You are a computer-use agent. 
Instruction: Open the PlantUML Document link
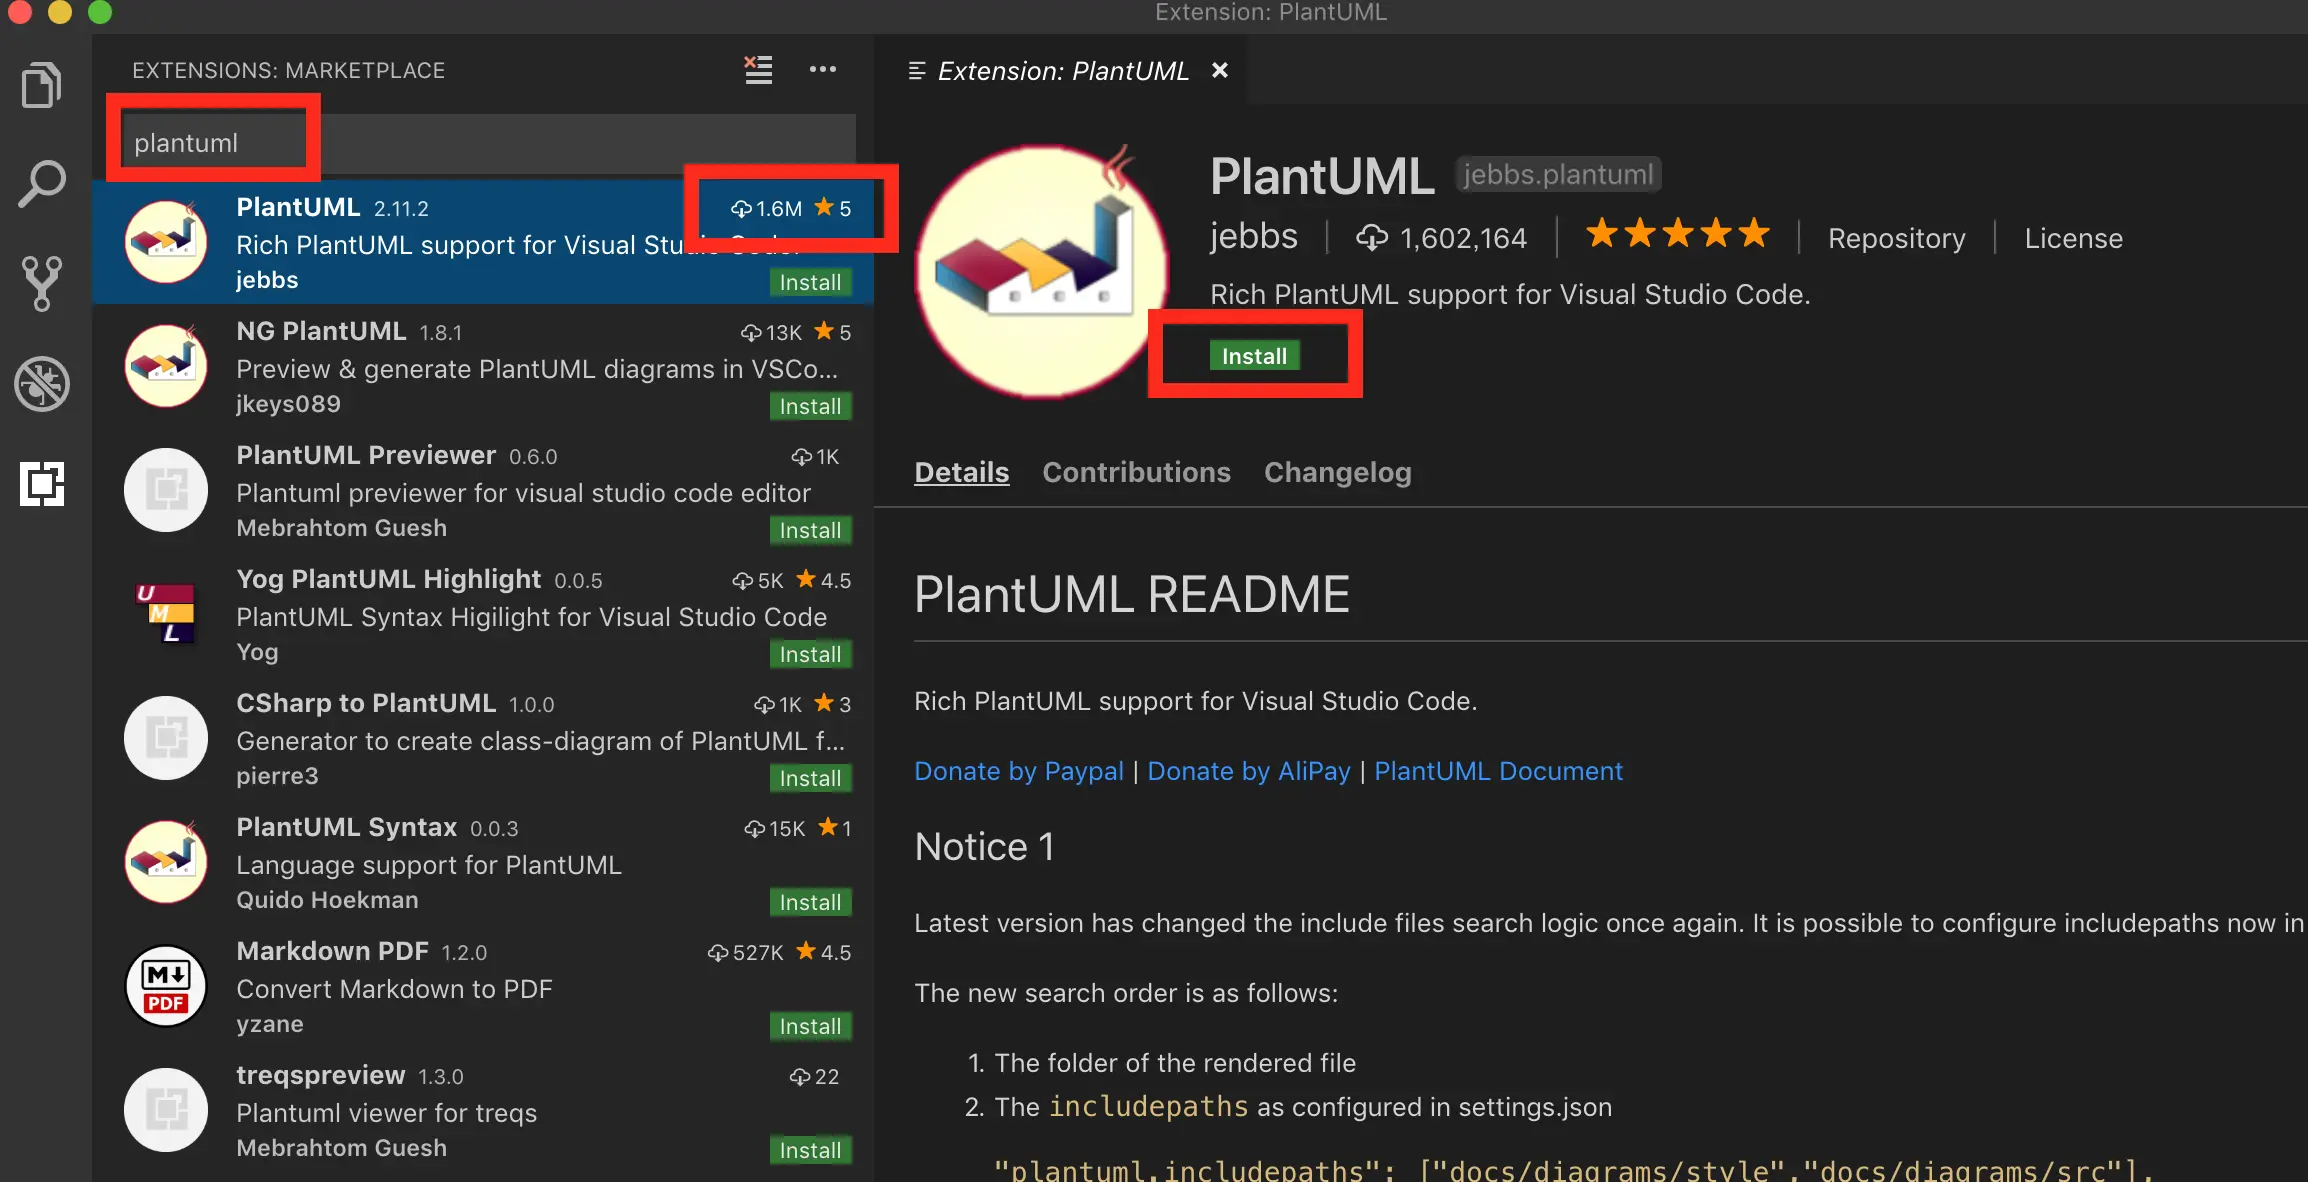pos(1498,770)
